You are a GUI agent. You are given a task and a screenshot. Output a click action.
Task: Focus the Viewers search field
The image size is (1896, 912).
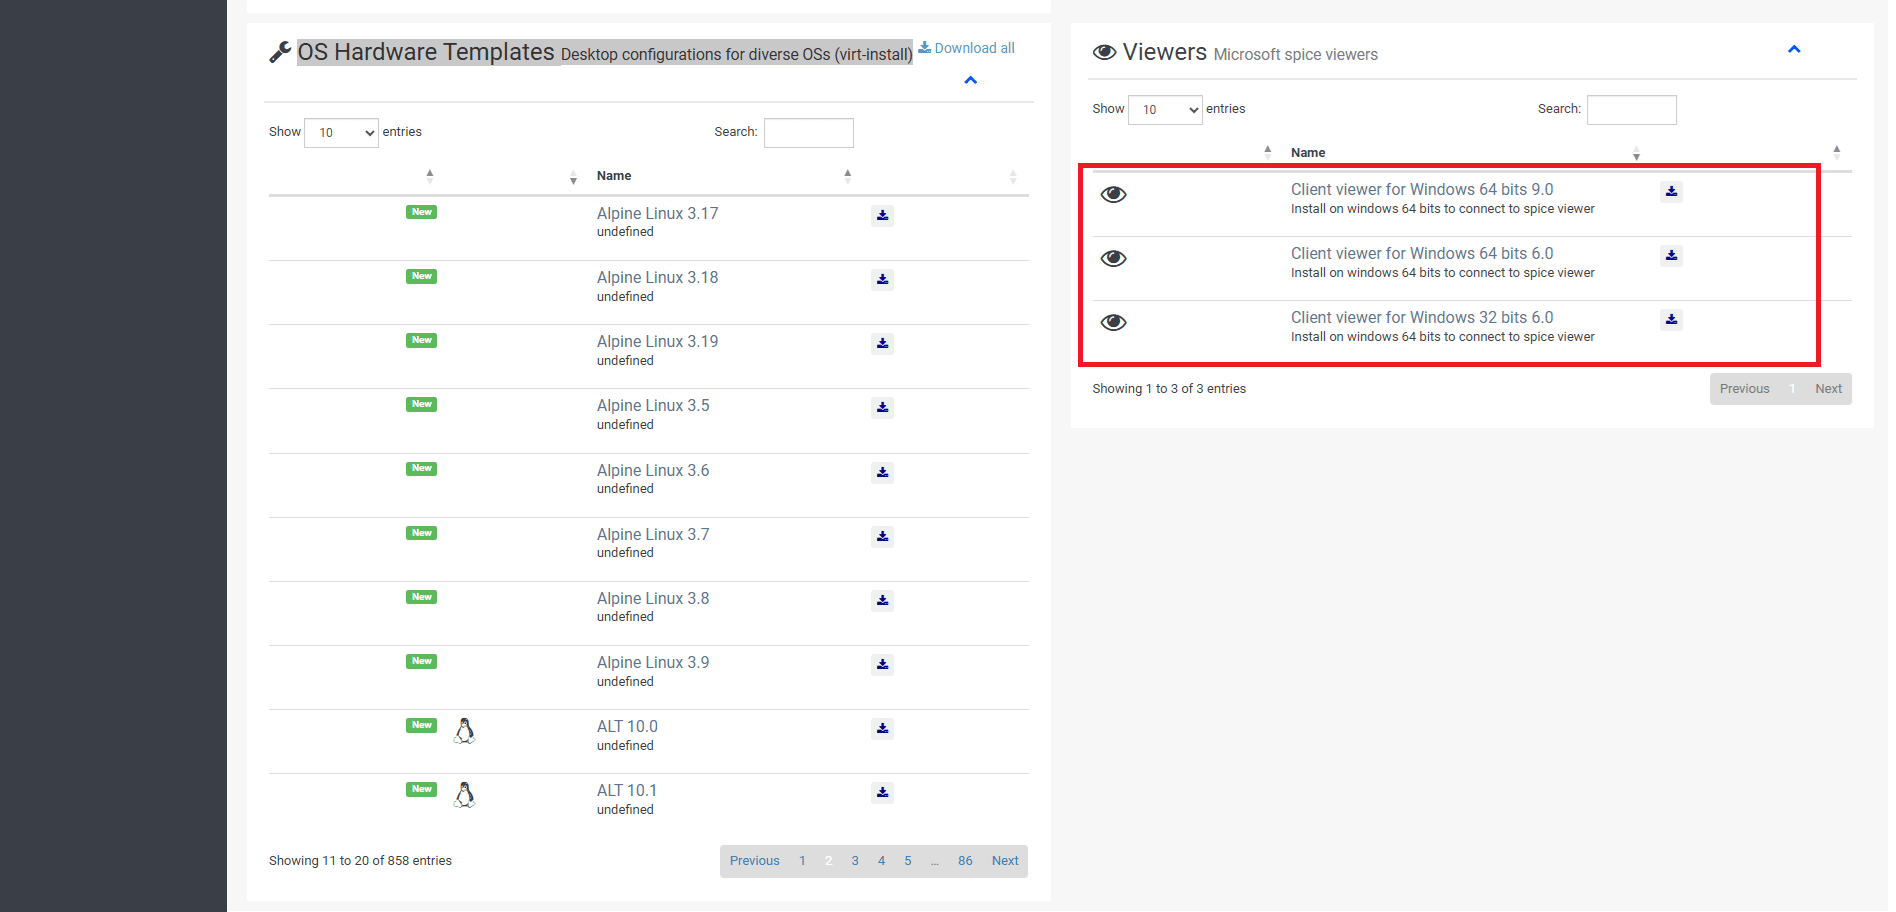point(1631,110)
